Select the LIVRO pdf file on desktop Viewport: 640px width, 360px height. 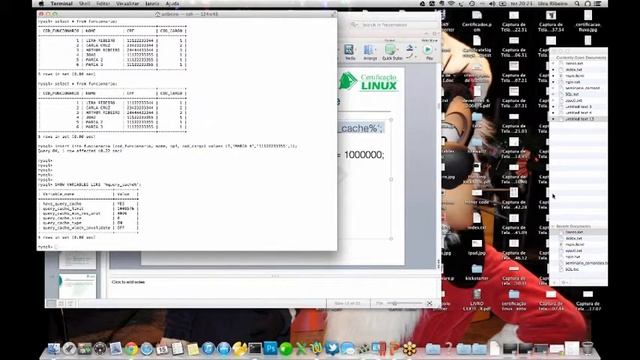[477, 299]
